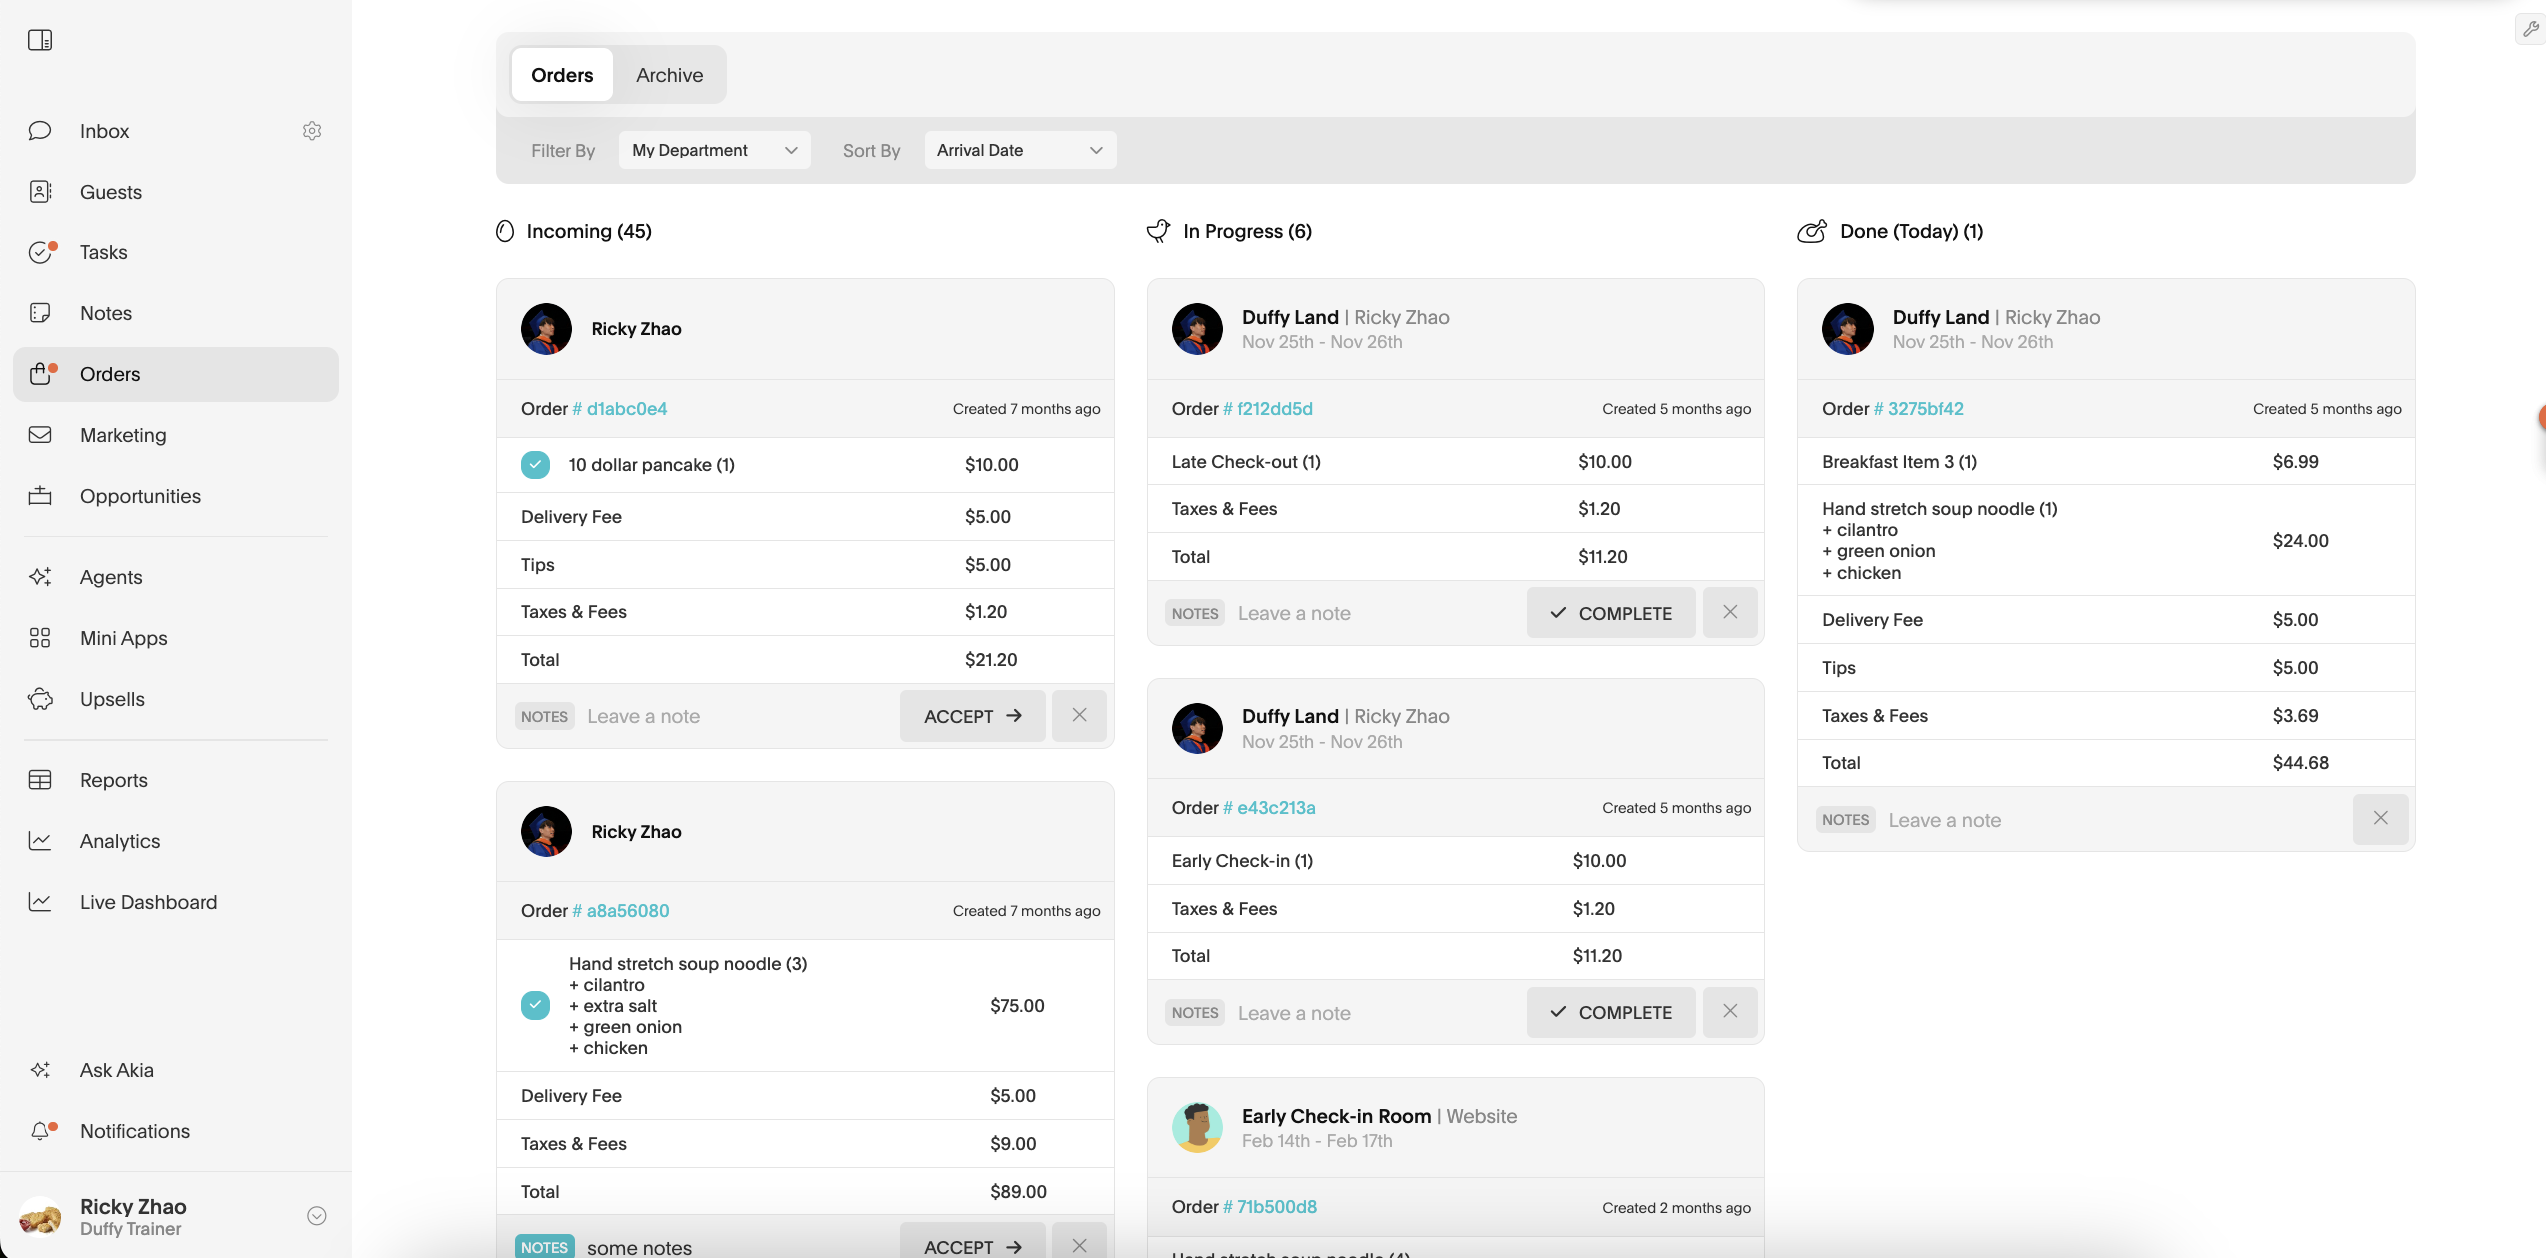Go to Mini Apps section
This screenshot has width=2546, height=1258.
coord(123,638)
